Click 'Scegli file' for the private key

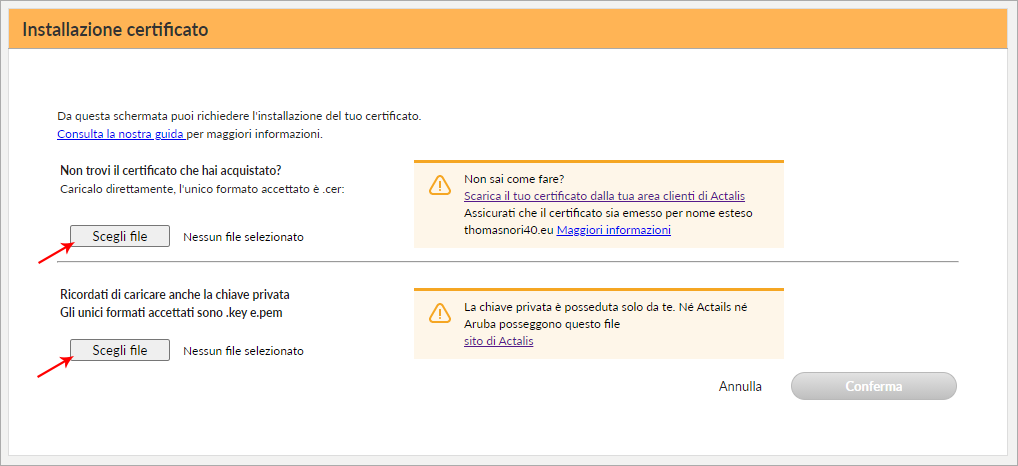pos(120,350)
